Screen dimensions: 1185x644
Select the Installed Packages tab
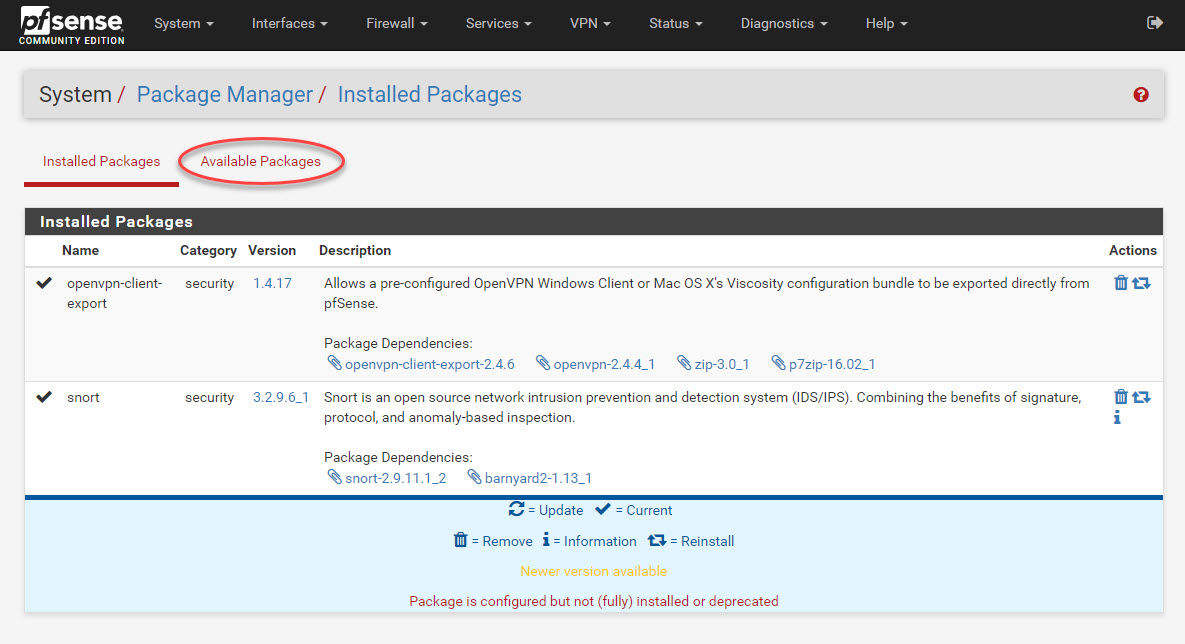point(101,161)
